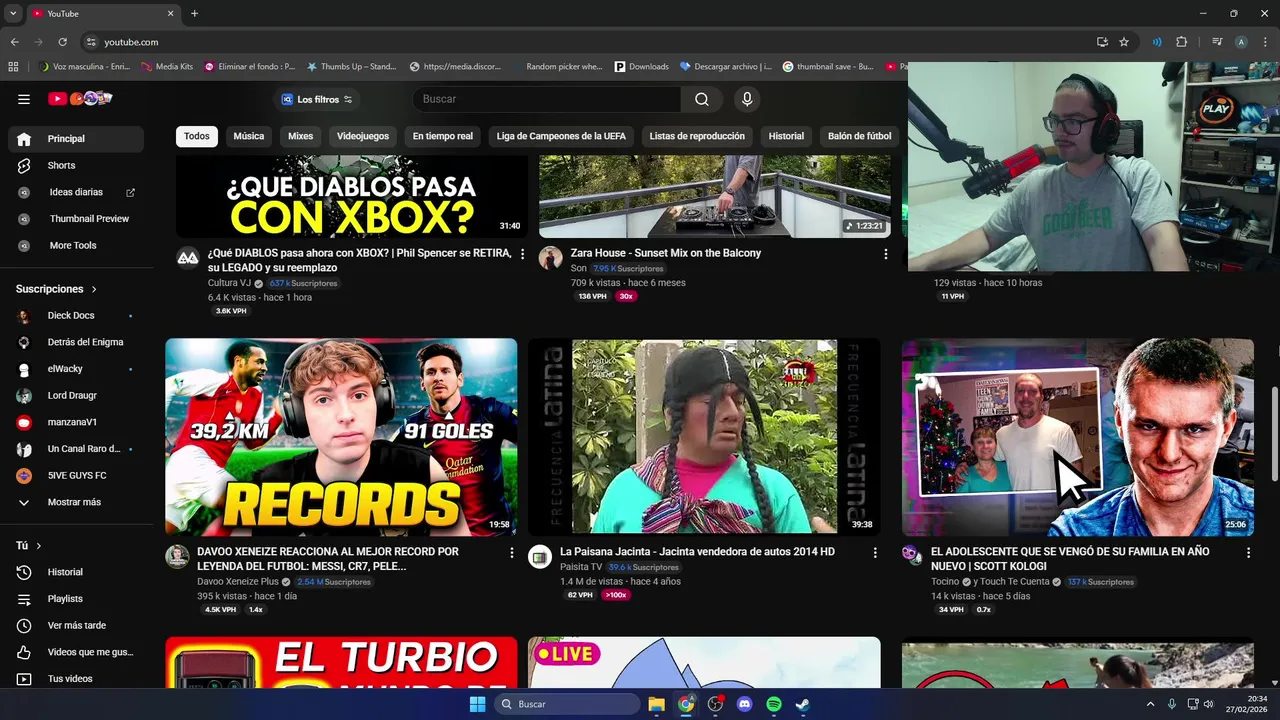
Task: Open the Lord Draugr channel
Action: click(75, 396)
